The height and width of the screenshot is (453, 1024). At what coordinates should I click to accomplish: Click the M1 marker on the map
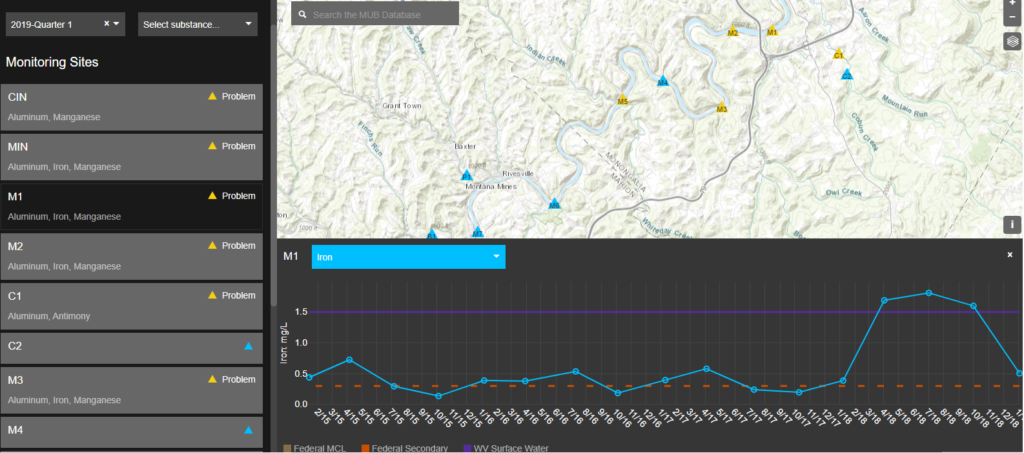click(x=772, y=31)
